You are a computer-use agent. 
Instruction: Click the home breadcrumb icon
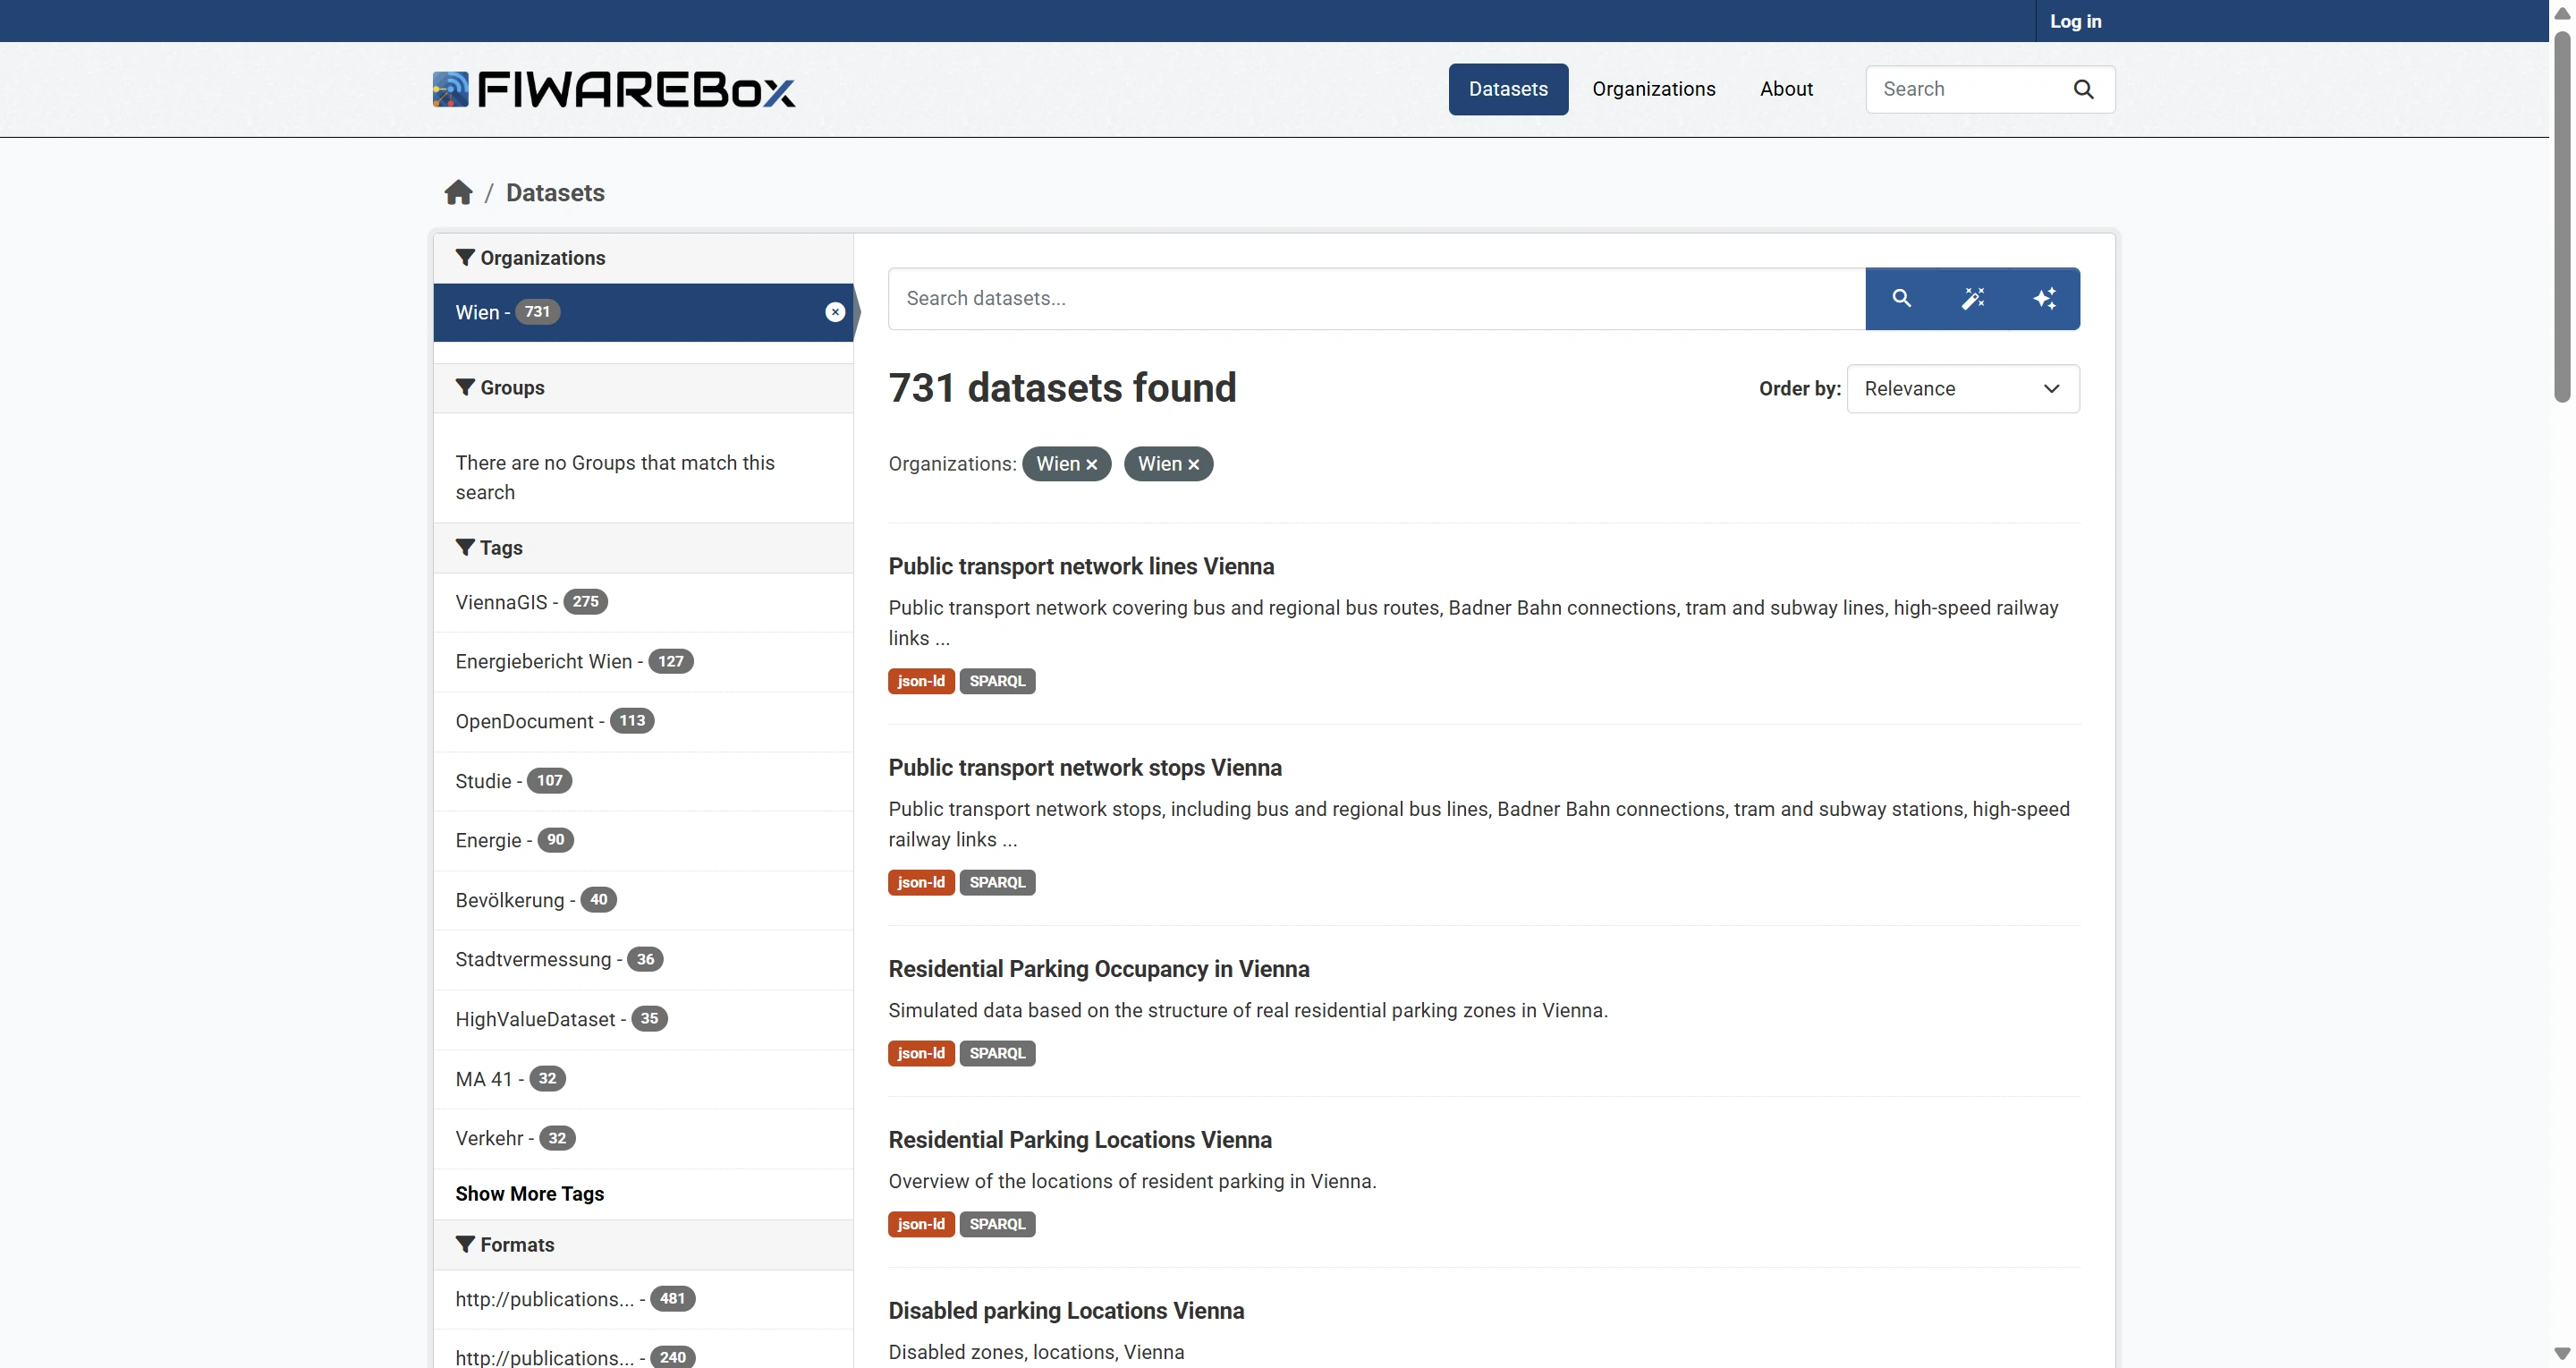click(458, 192)
